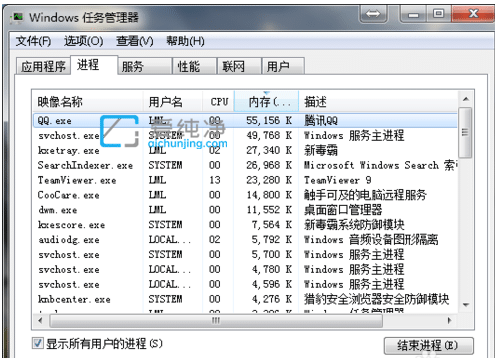This screenshot has height=361, width=498.
Task: Click the double-arrow button in title bar
Action: 373,14
